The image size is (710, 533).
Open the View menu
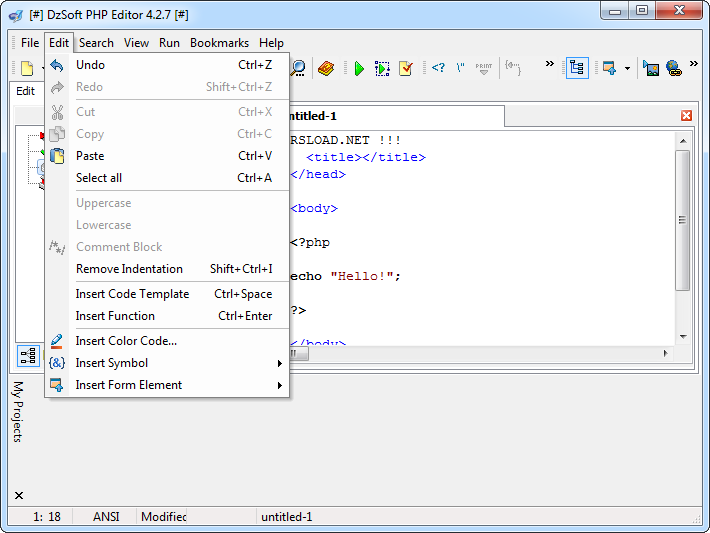pos(136,43)
